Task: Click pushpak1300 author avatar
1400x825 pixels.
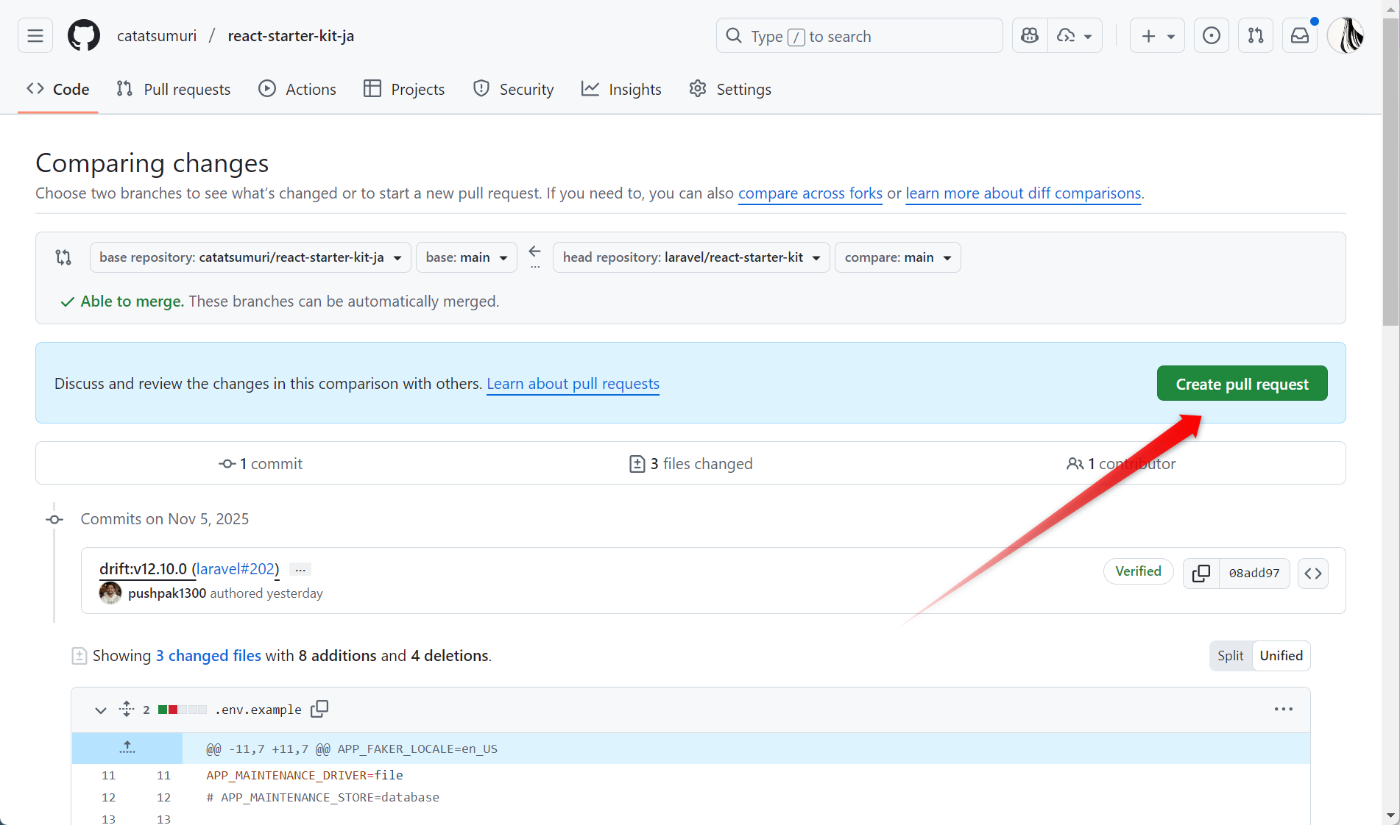Action: 110,593
